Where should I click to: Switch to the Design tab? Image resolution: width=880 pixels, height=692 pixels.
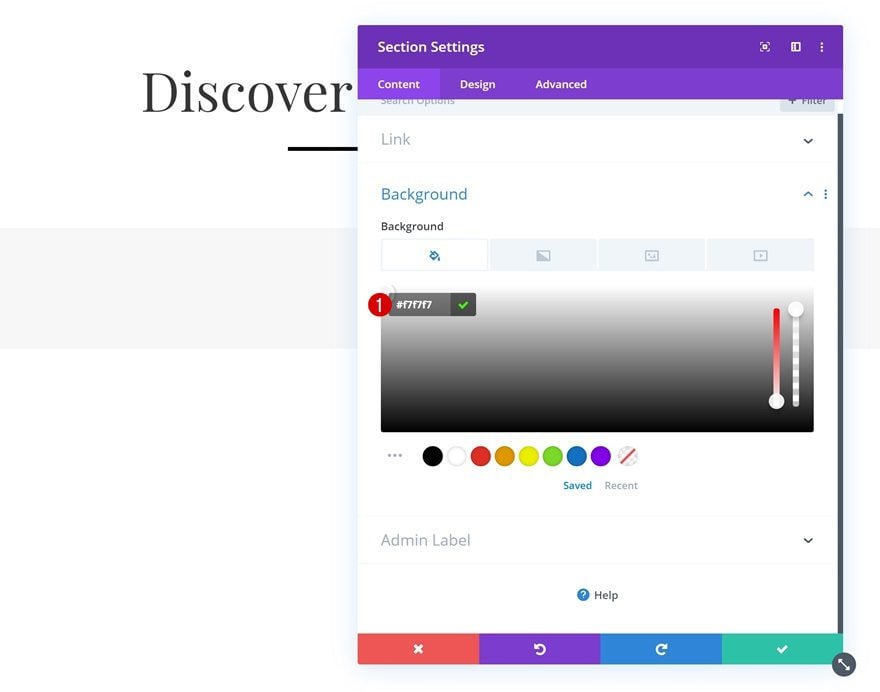pos(478,84)
